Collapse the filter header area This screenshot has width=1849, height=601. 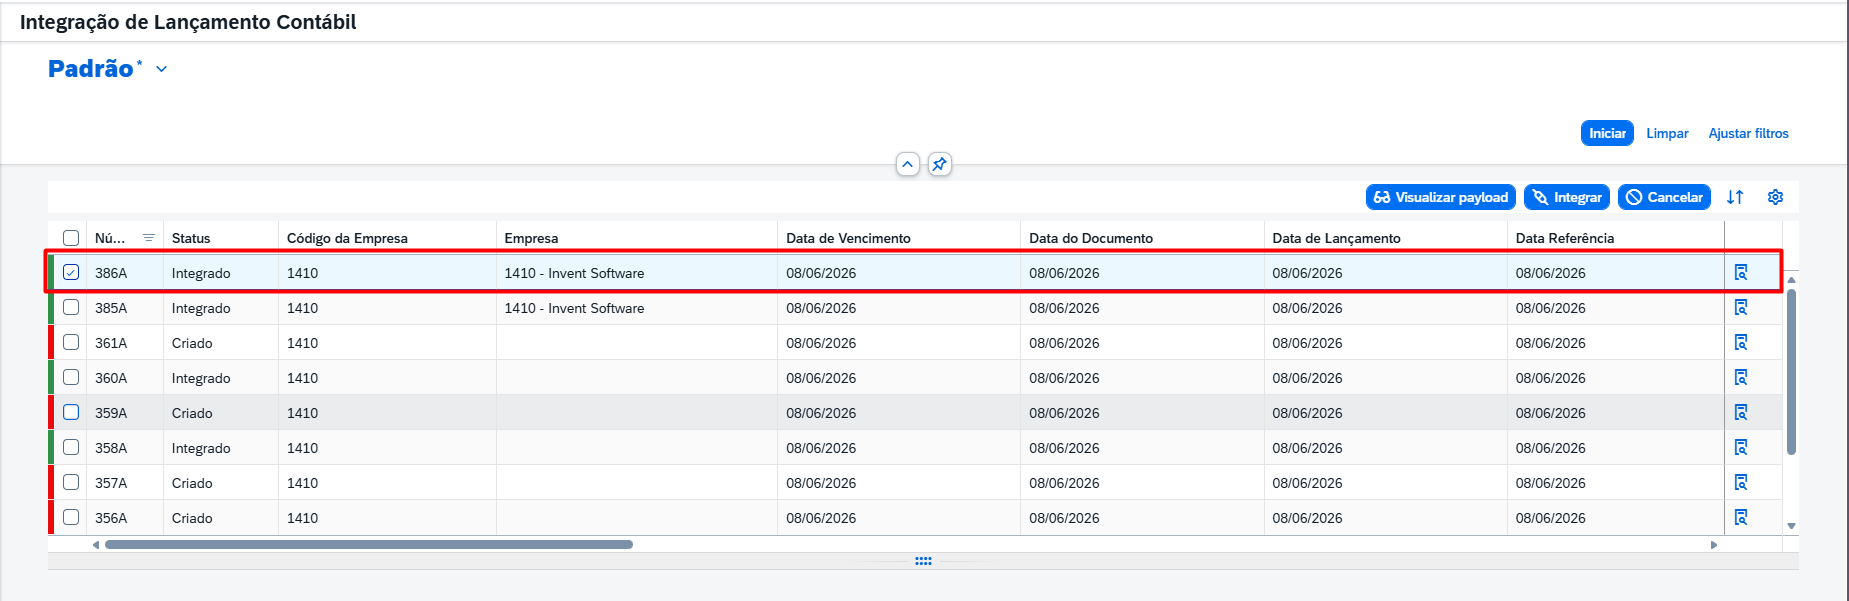[x=907, y=164]
